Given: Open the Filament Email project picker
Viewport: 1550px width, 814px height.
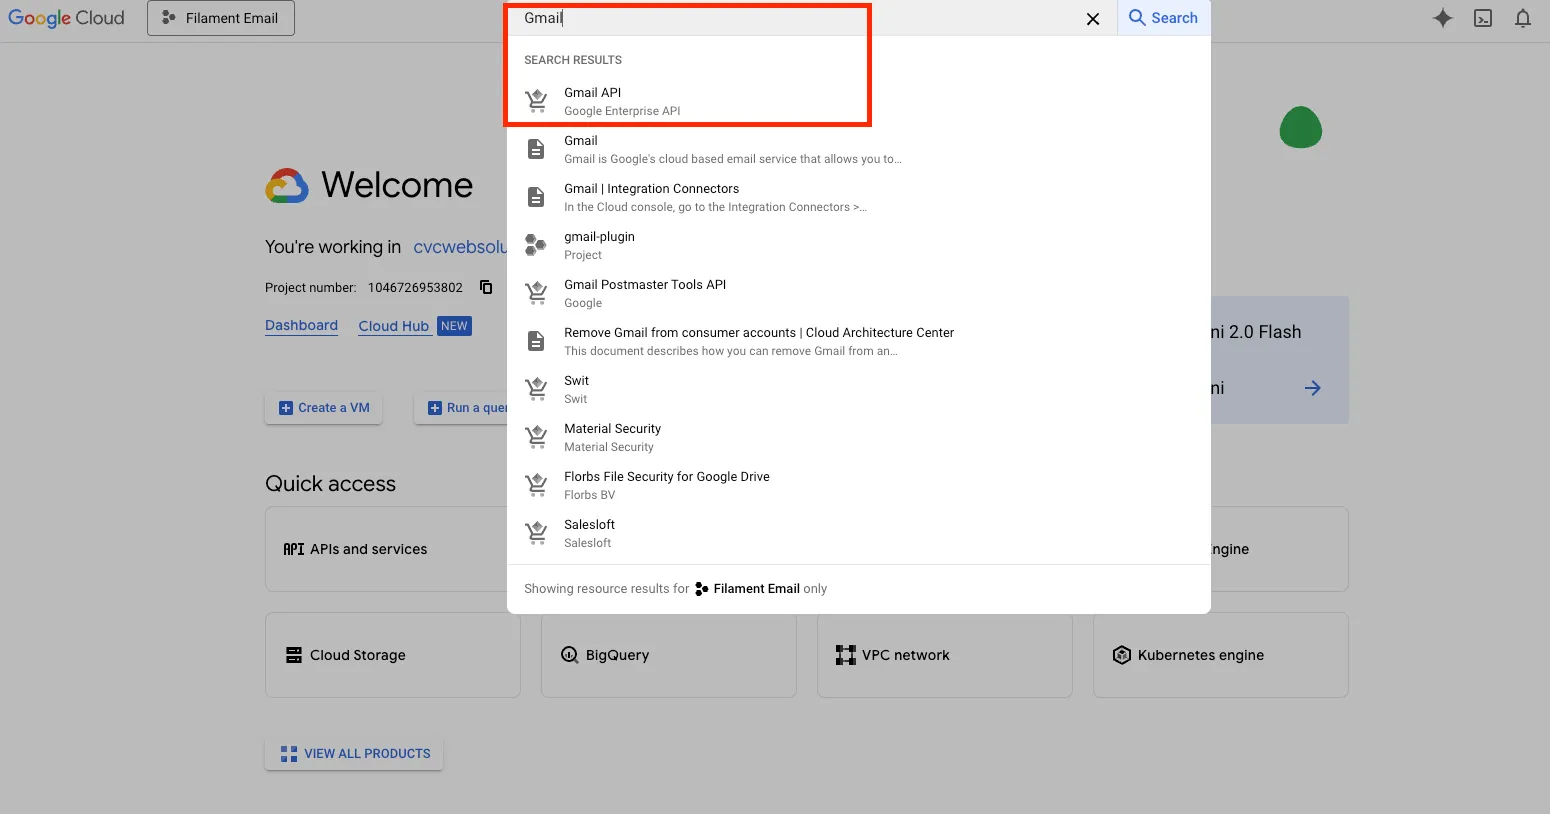Looking at the screenshot, I should pyautogui.click(x=221, y=18).
